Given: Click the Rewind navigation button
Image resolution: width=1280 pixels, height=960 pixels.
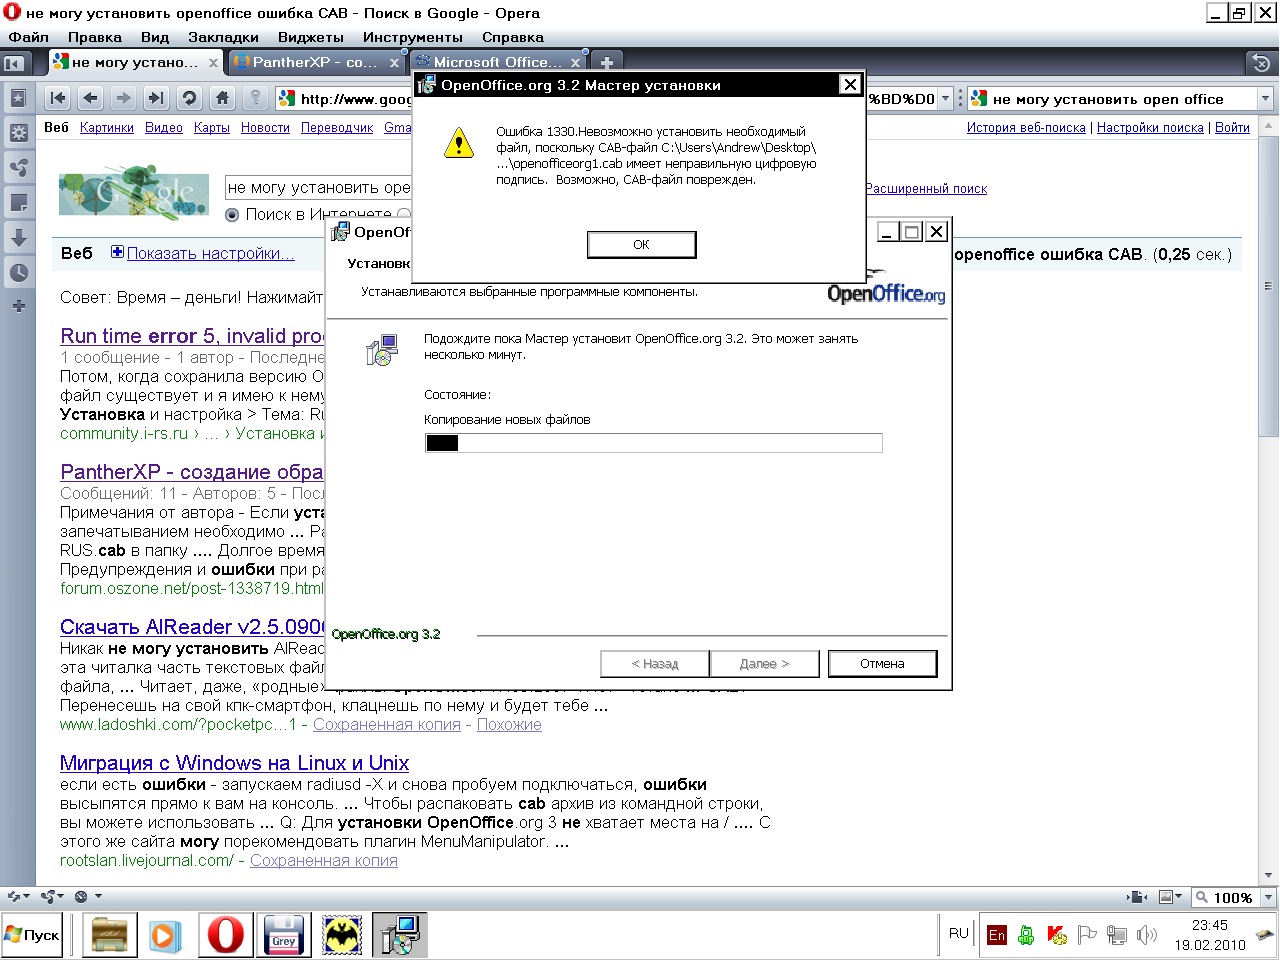Looking at the screenshot, I should [58, 98].
